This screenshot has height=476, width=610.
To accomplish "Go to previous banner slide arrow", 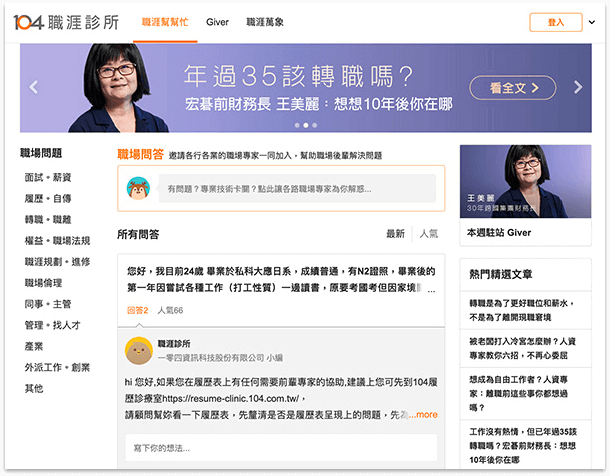I will click(x=34, y=87).
